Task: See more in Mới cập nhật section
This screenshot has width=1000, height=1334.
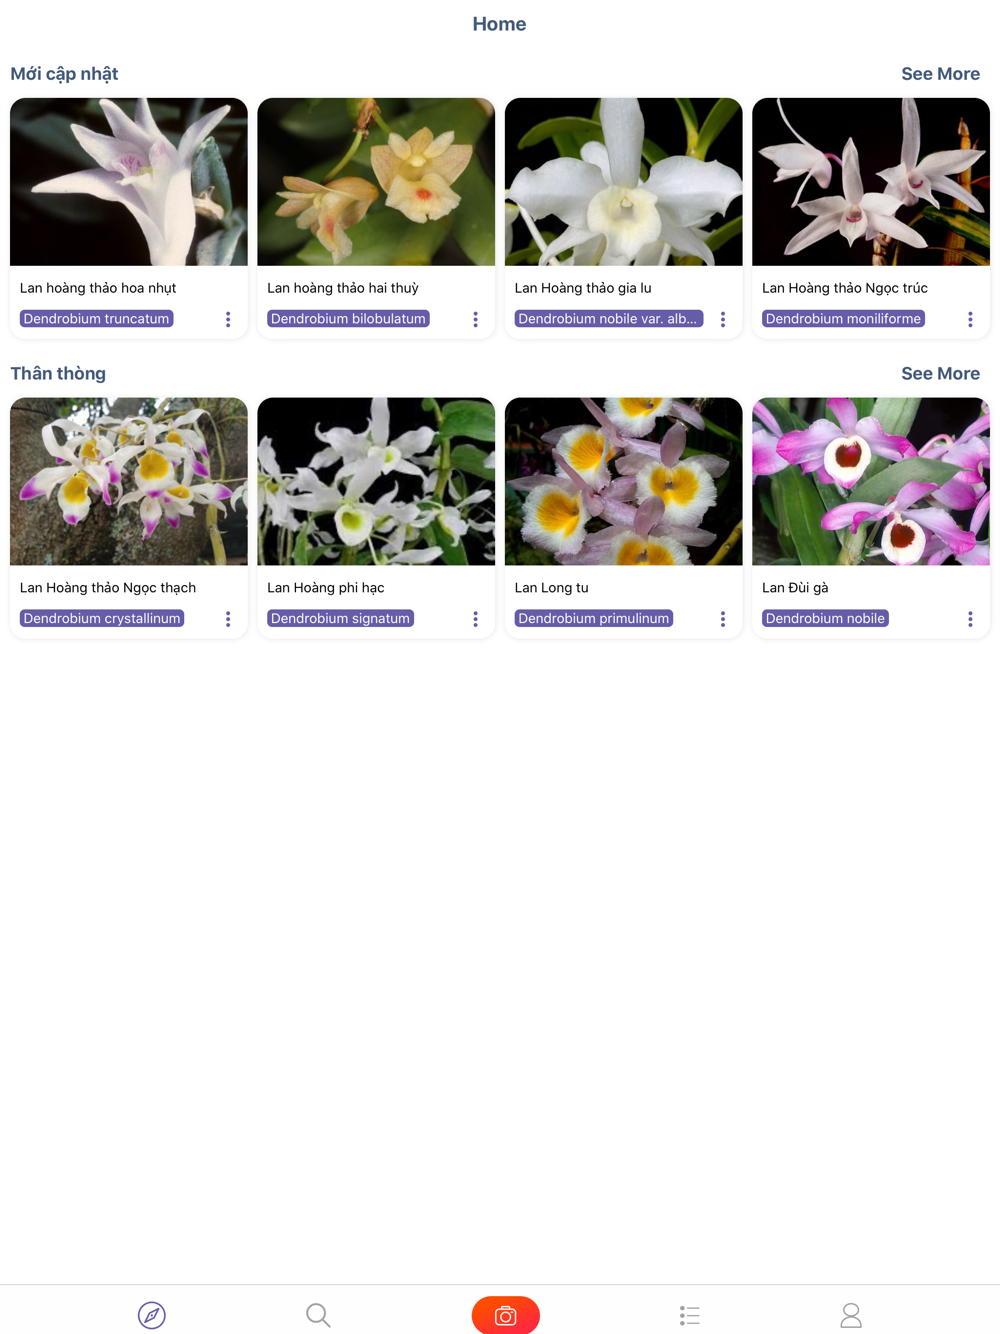Action: (940, 74)
